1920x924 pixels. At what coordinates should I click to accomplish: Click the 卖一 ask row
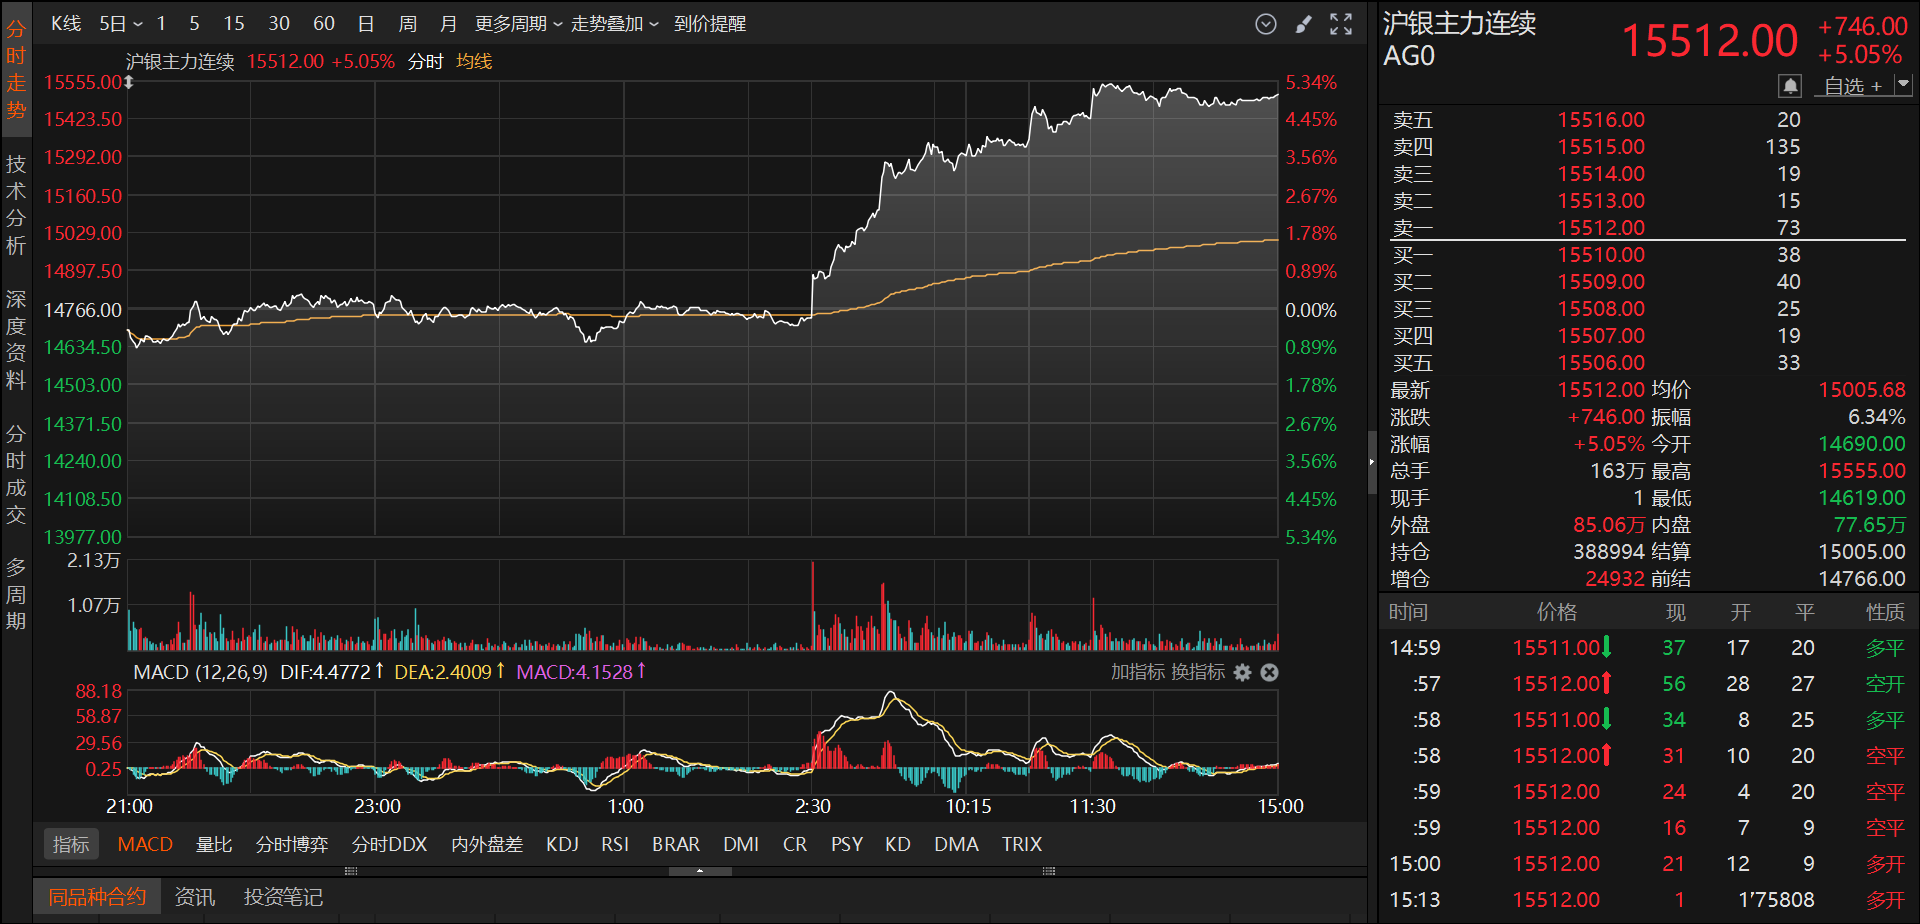pos(1647,228)
